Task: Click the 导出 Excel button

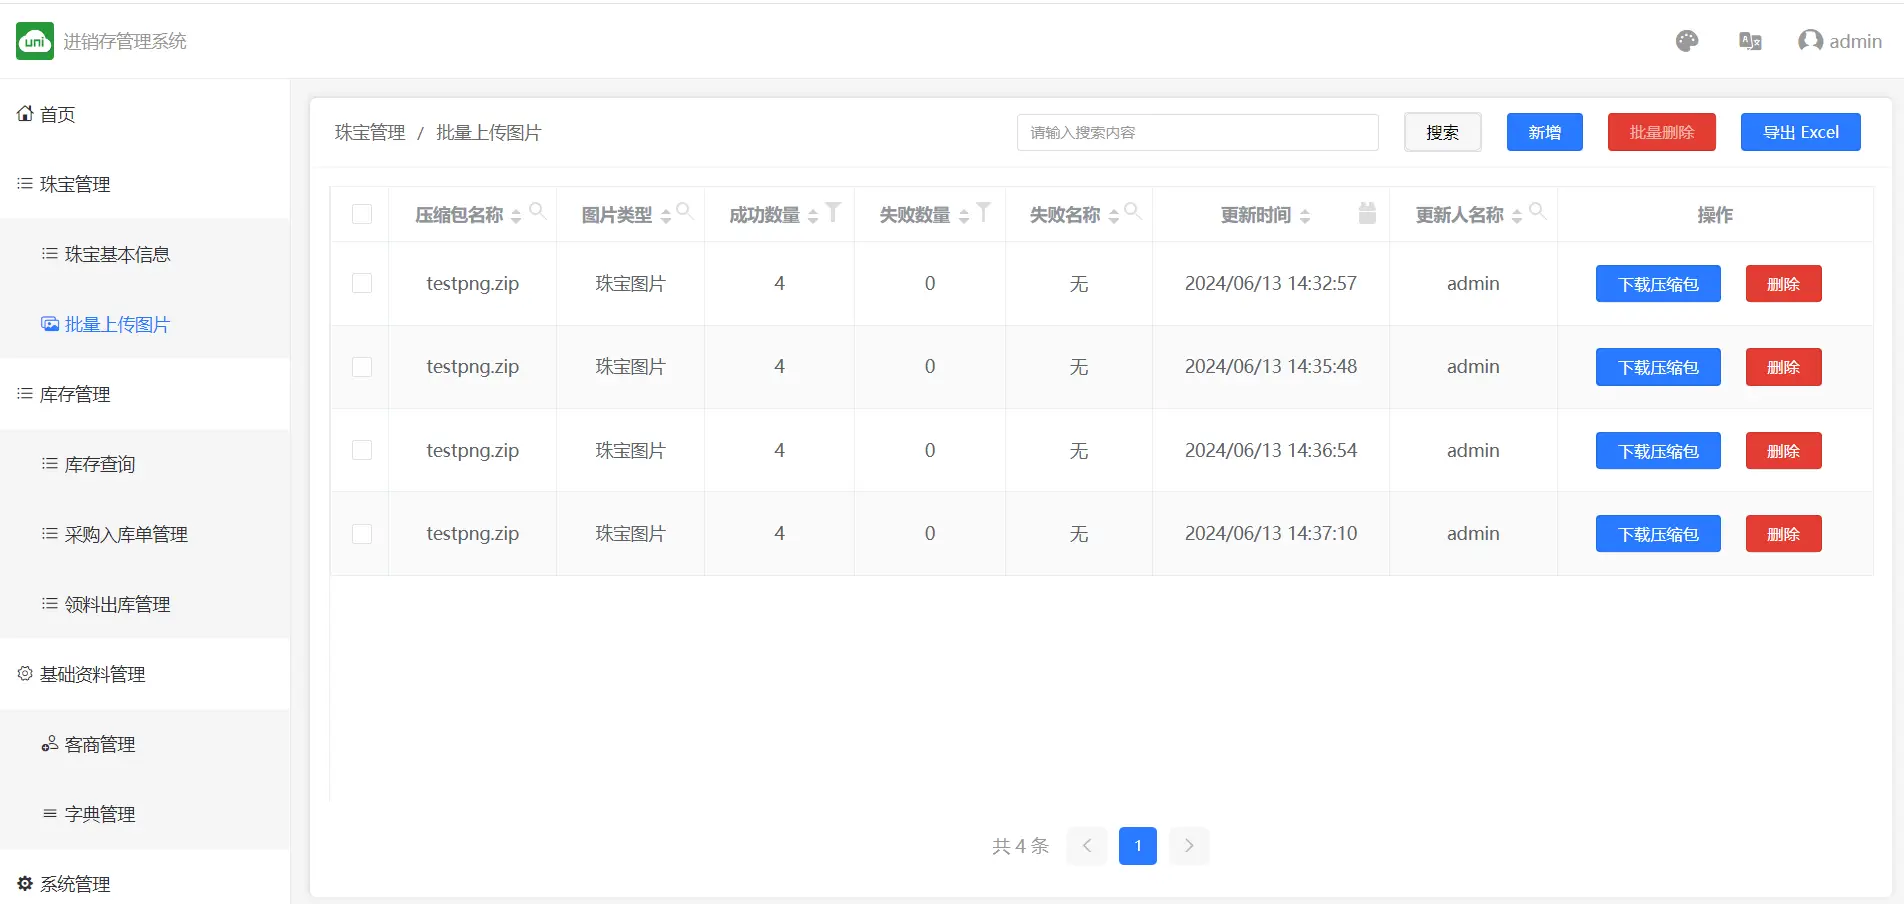Action: click(1800, 132)
